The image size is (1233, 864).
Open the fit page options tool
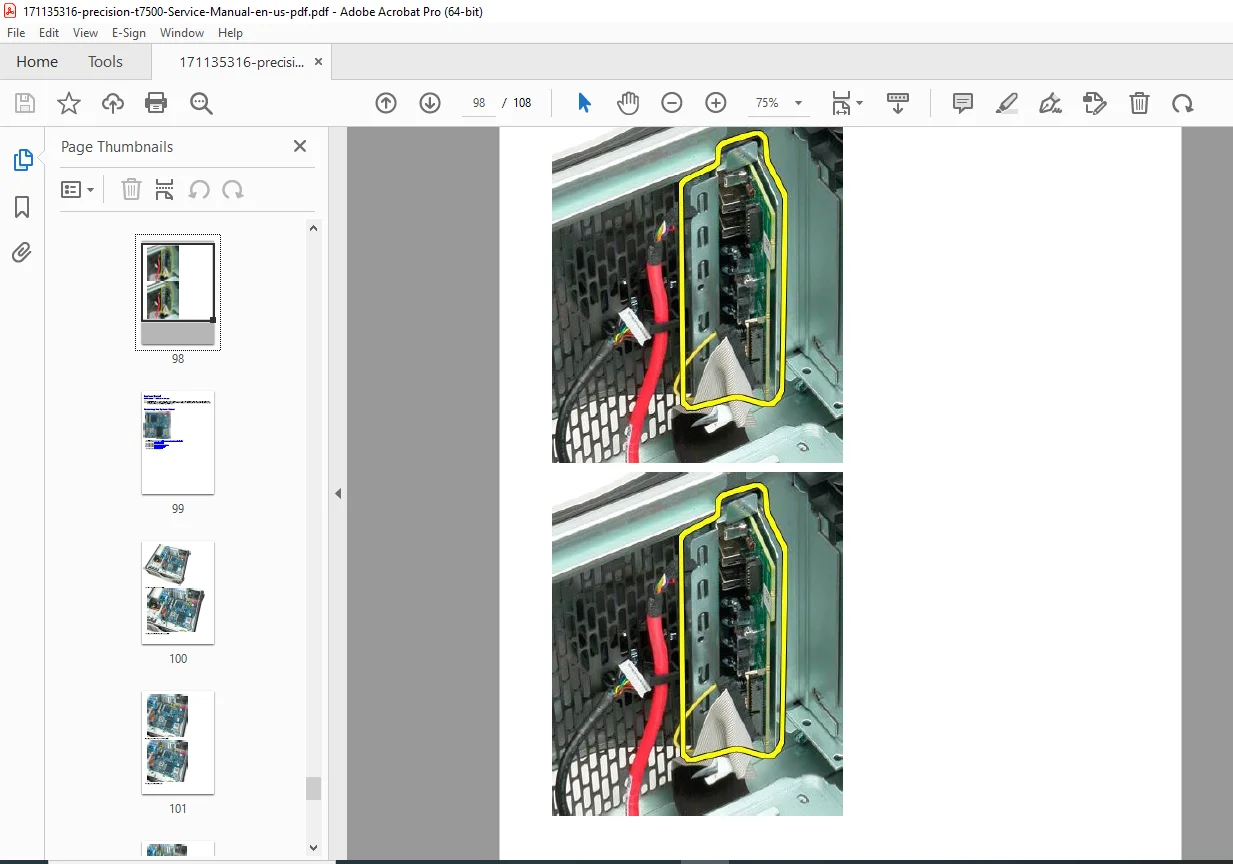pos(847,103)
